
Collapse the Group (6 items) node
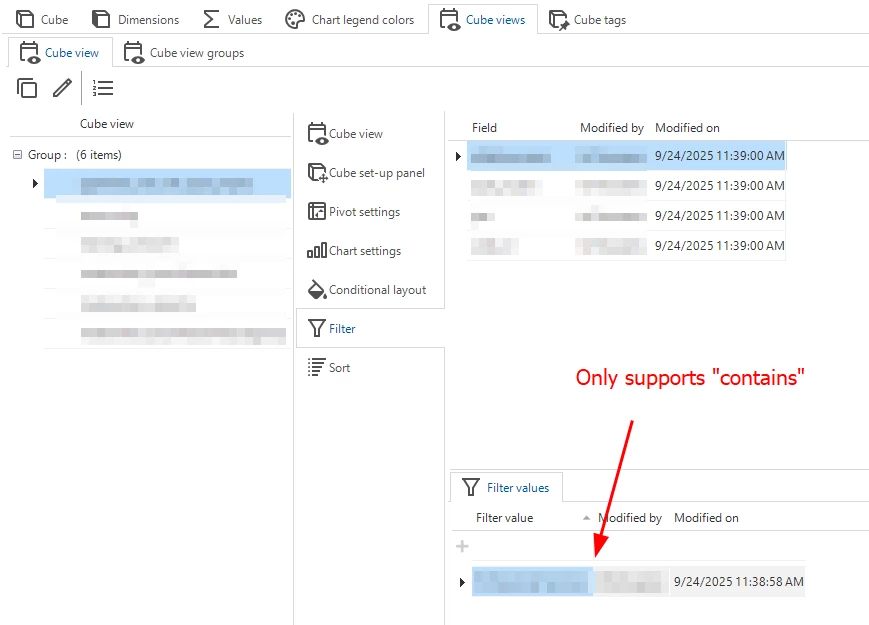pyautogui.click(x=17, y=155)
